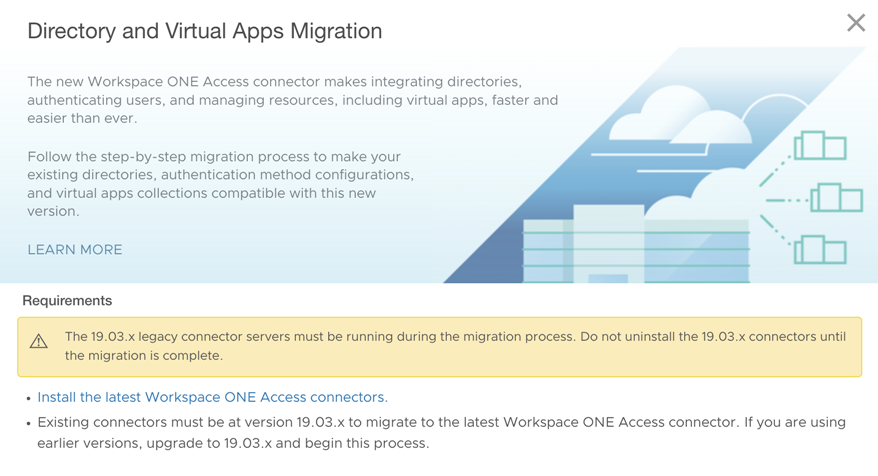Click the 'Requirements' heading
This screenshot has width=878, height=476.
pos(67,301)
